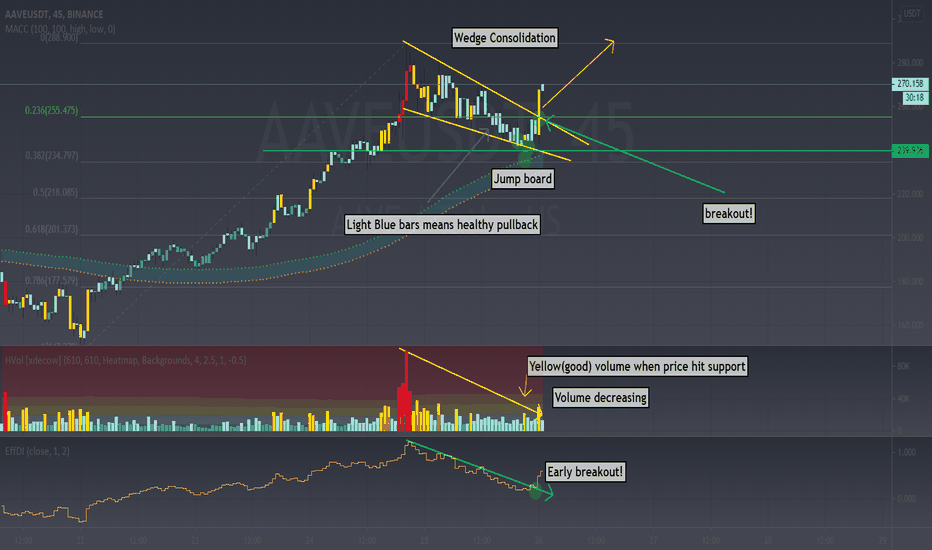The width and height of the screenshot is (932, 550).
Task: Select the breakout! text note
Action: pos(729,213)
